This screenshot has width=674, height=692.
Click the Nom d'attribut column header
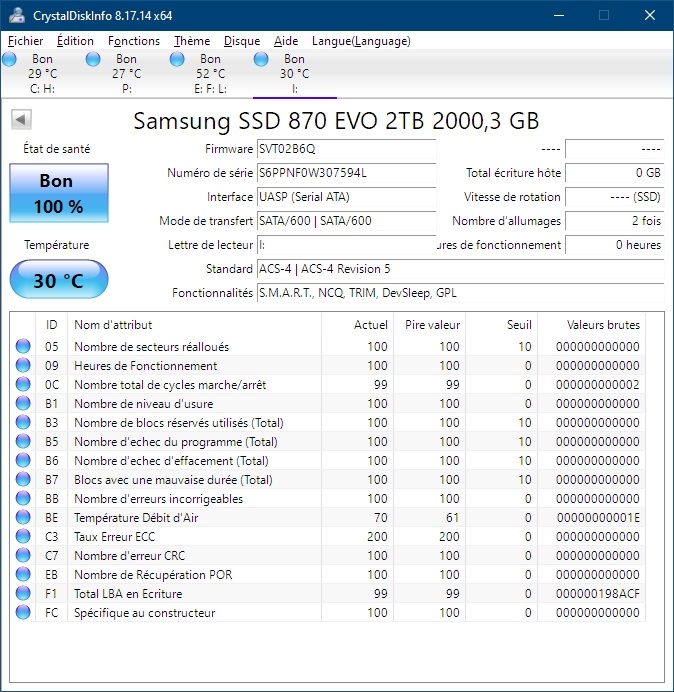[x=194, y=325]
